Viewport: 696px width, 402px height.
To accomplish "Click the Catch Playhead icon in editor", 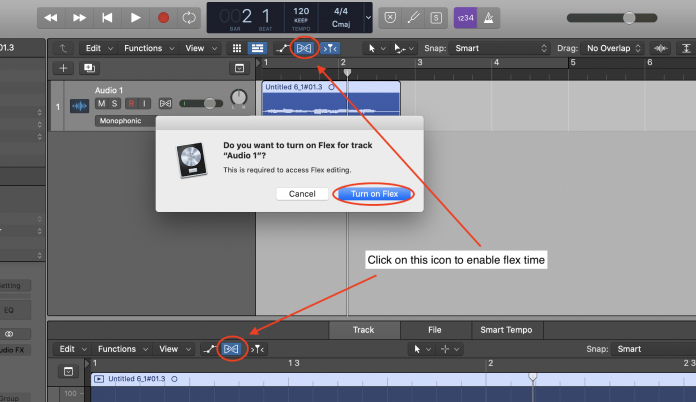I will [x=257, y=349].
